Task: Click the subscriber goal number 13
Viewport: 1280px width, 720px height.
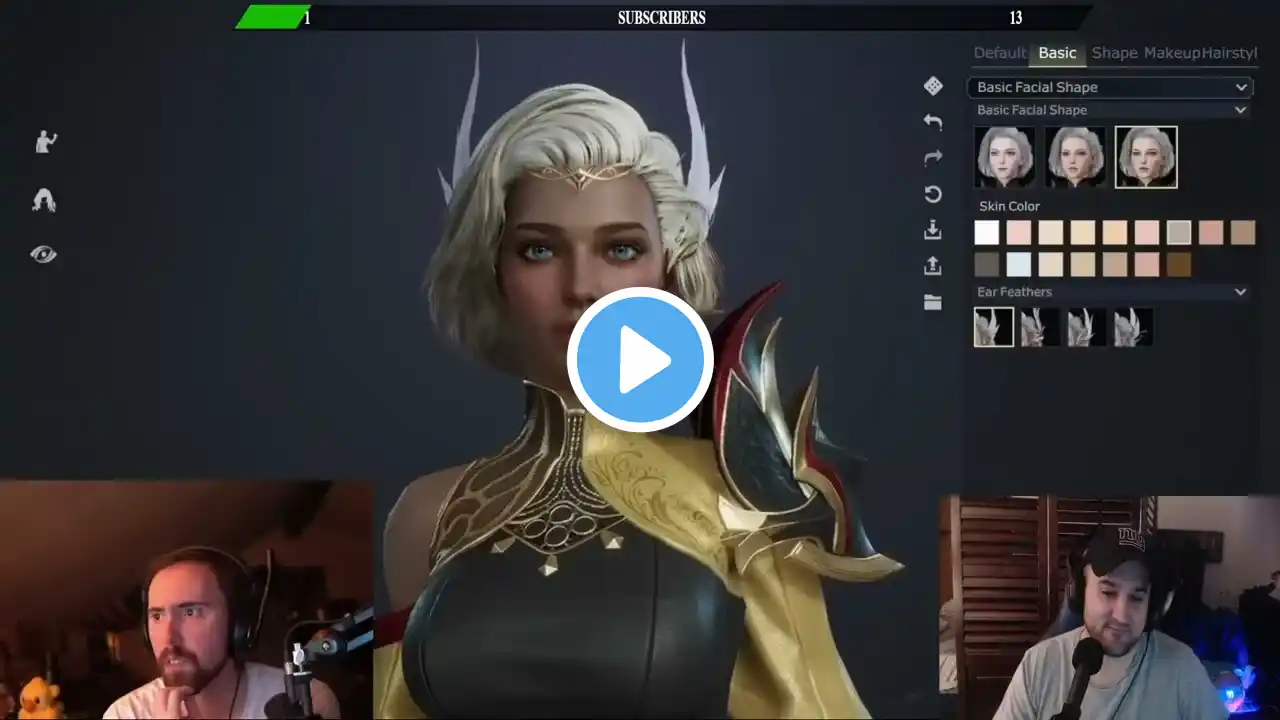Action: 1016,18
